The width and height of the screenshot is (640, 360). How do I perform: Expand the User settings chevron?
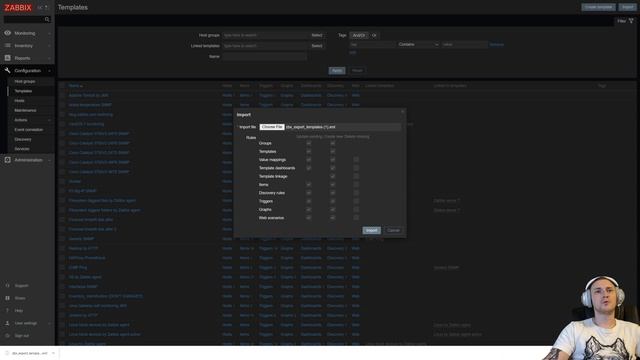click(x=49, y=323)
